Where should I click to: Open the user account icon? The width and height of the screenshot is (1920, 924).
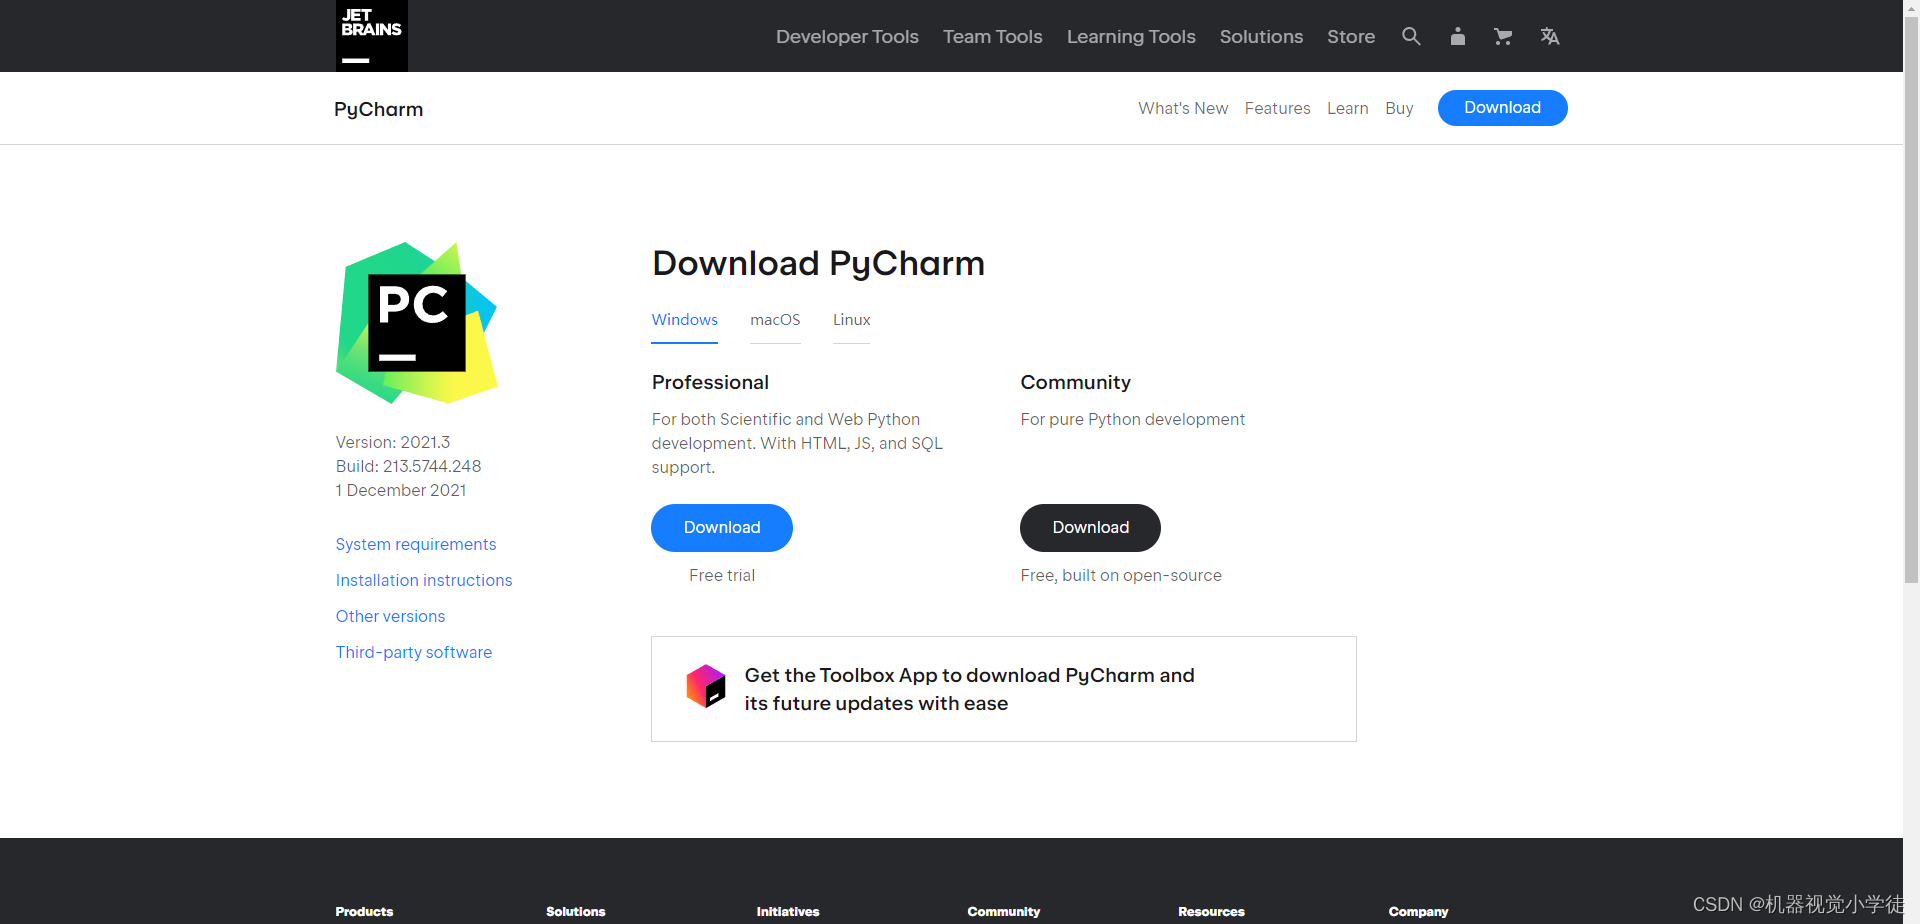[x=1458, y=36]
